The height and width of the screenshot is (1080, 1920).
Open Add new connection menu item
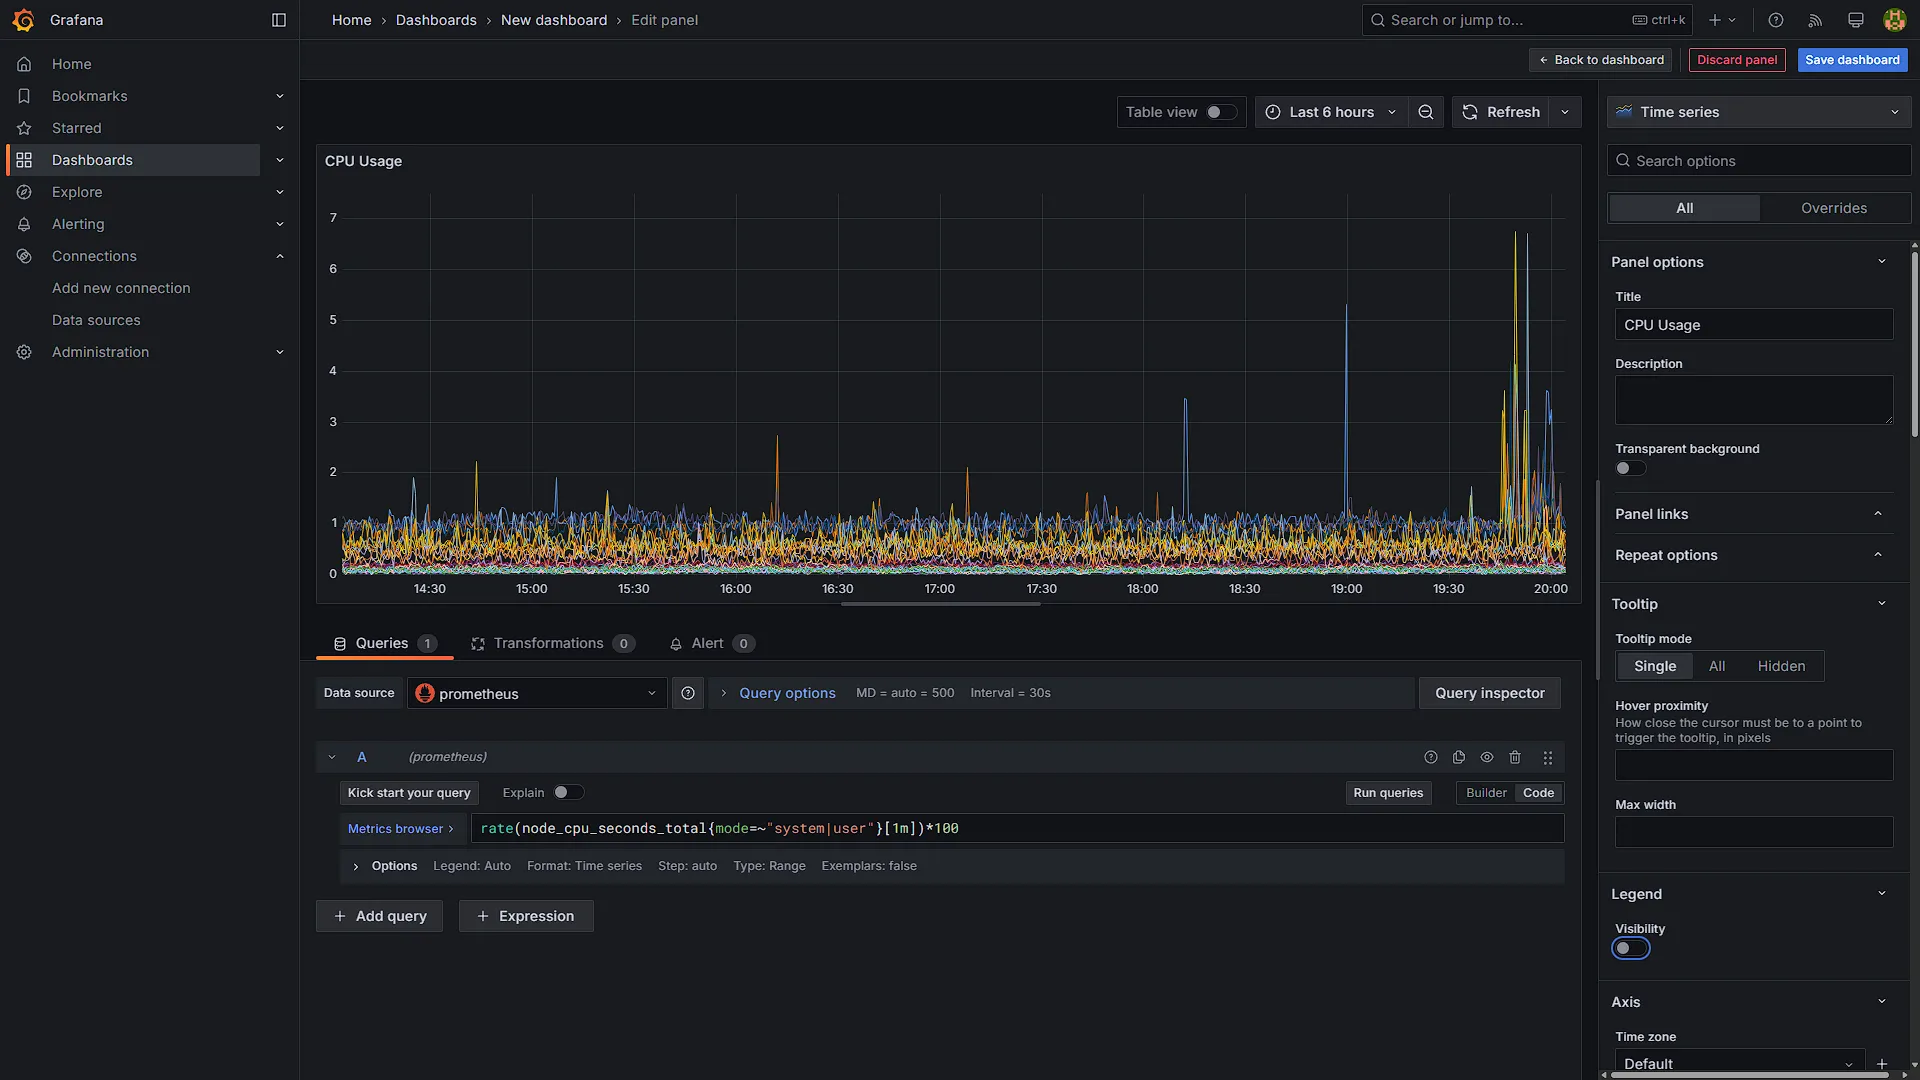click(x=121, y=288)
